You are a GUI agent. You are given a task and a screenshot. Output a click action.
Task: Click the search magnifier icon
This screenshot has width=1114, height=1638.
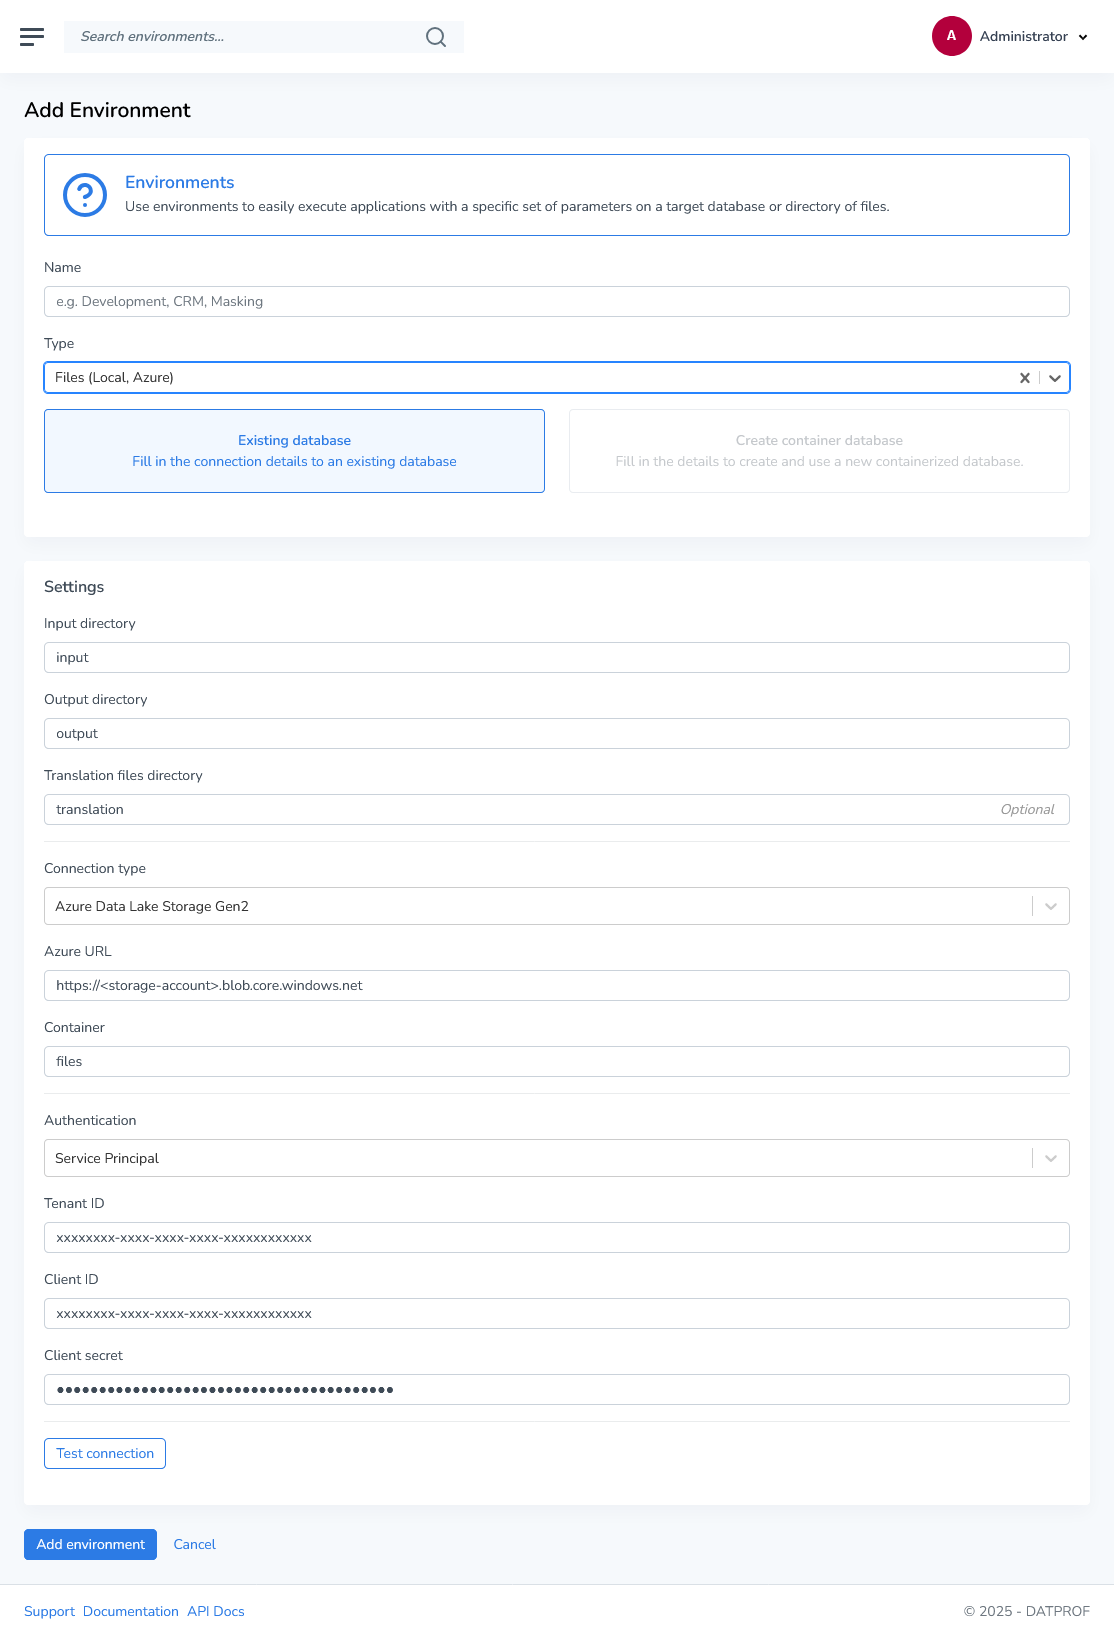436,37
